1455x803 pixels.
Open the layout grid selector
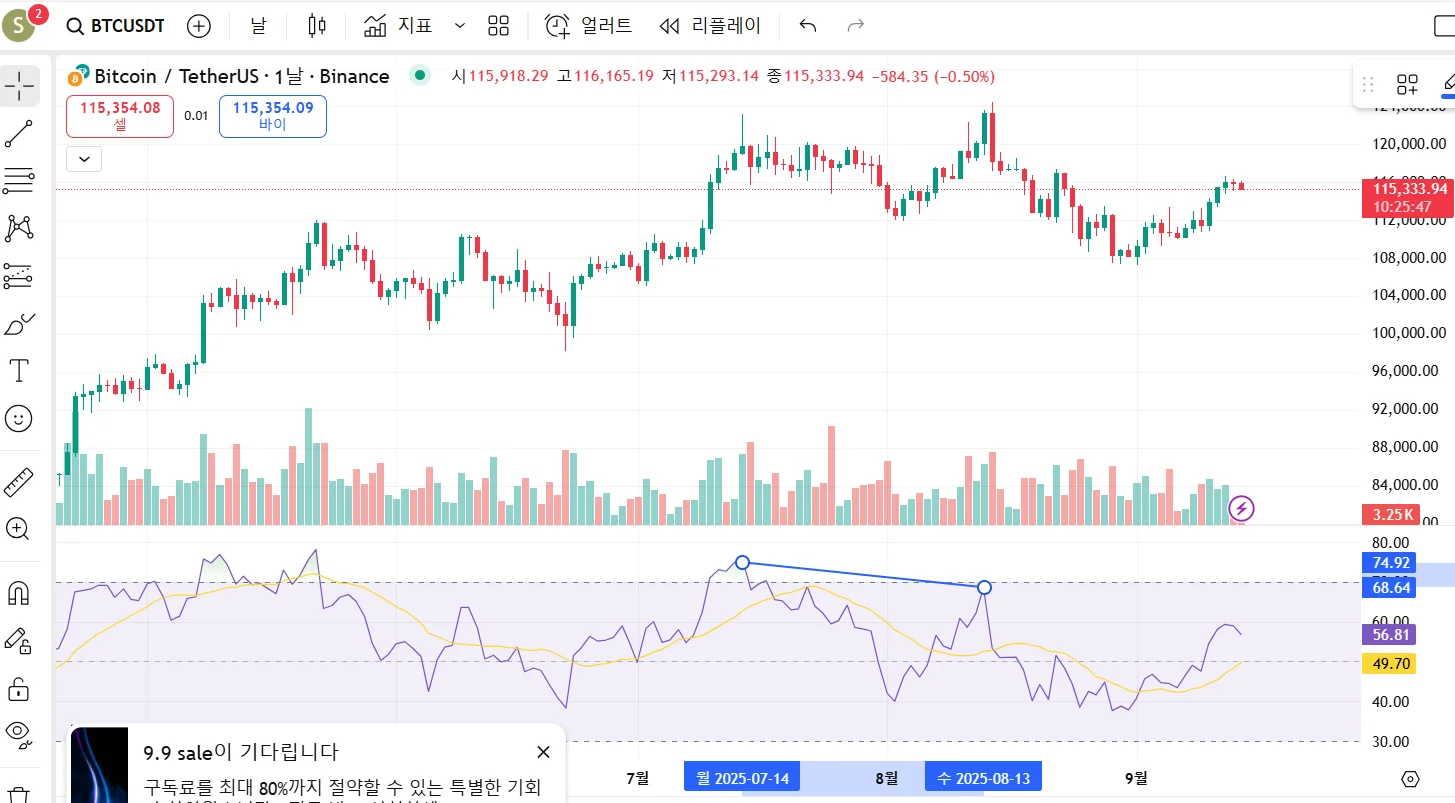pos(498,26)
